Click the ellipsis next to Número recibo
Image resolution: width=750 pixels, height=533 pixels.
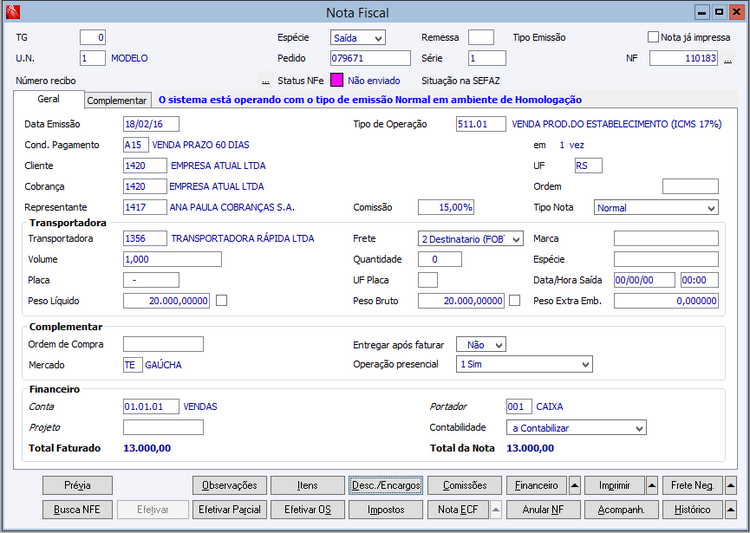pyautogui.click(x=265, y=80)
